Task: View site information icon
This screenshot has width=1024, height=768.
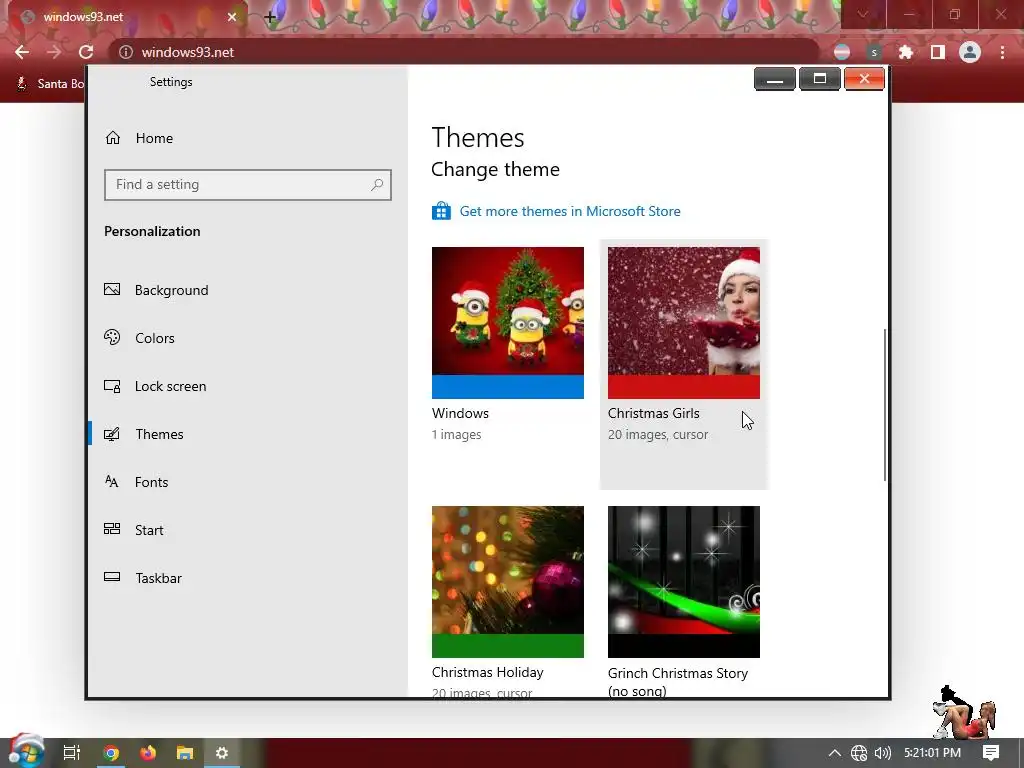Action: pos(125,52)
